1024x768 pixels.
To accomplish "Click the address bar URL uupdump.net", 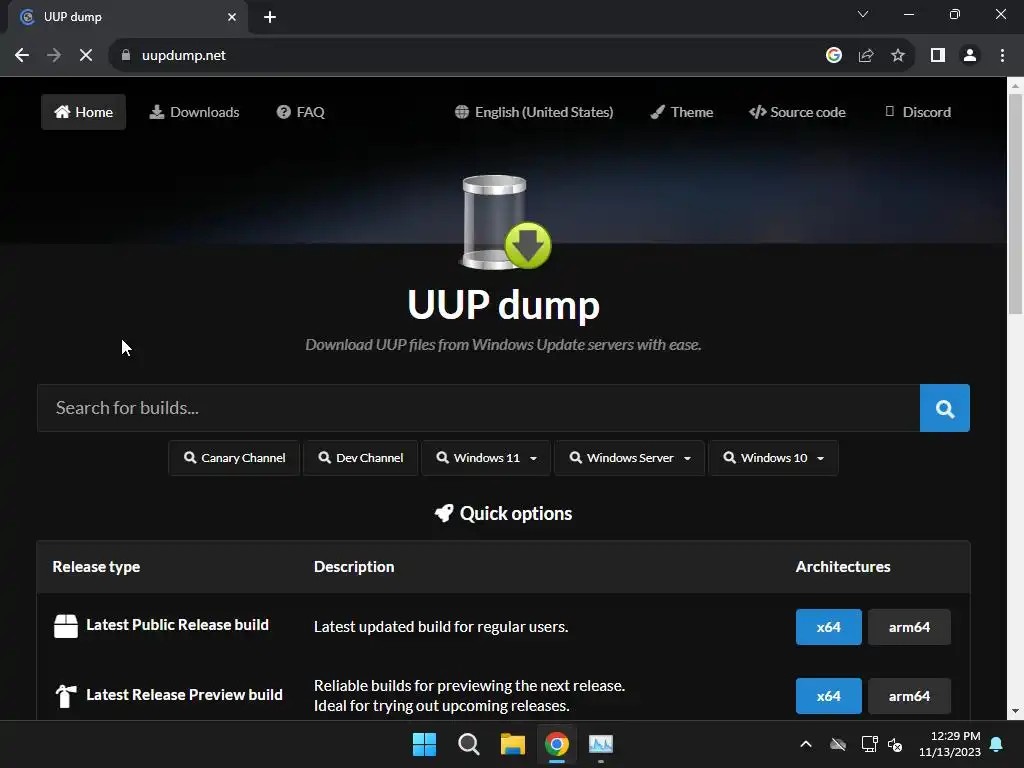I will click(x=184, y=56).
